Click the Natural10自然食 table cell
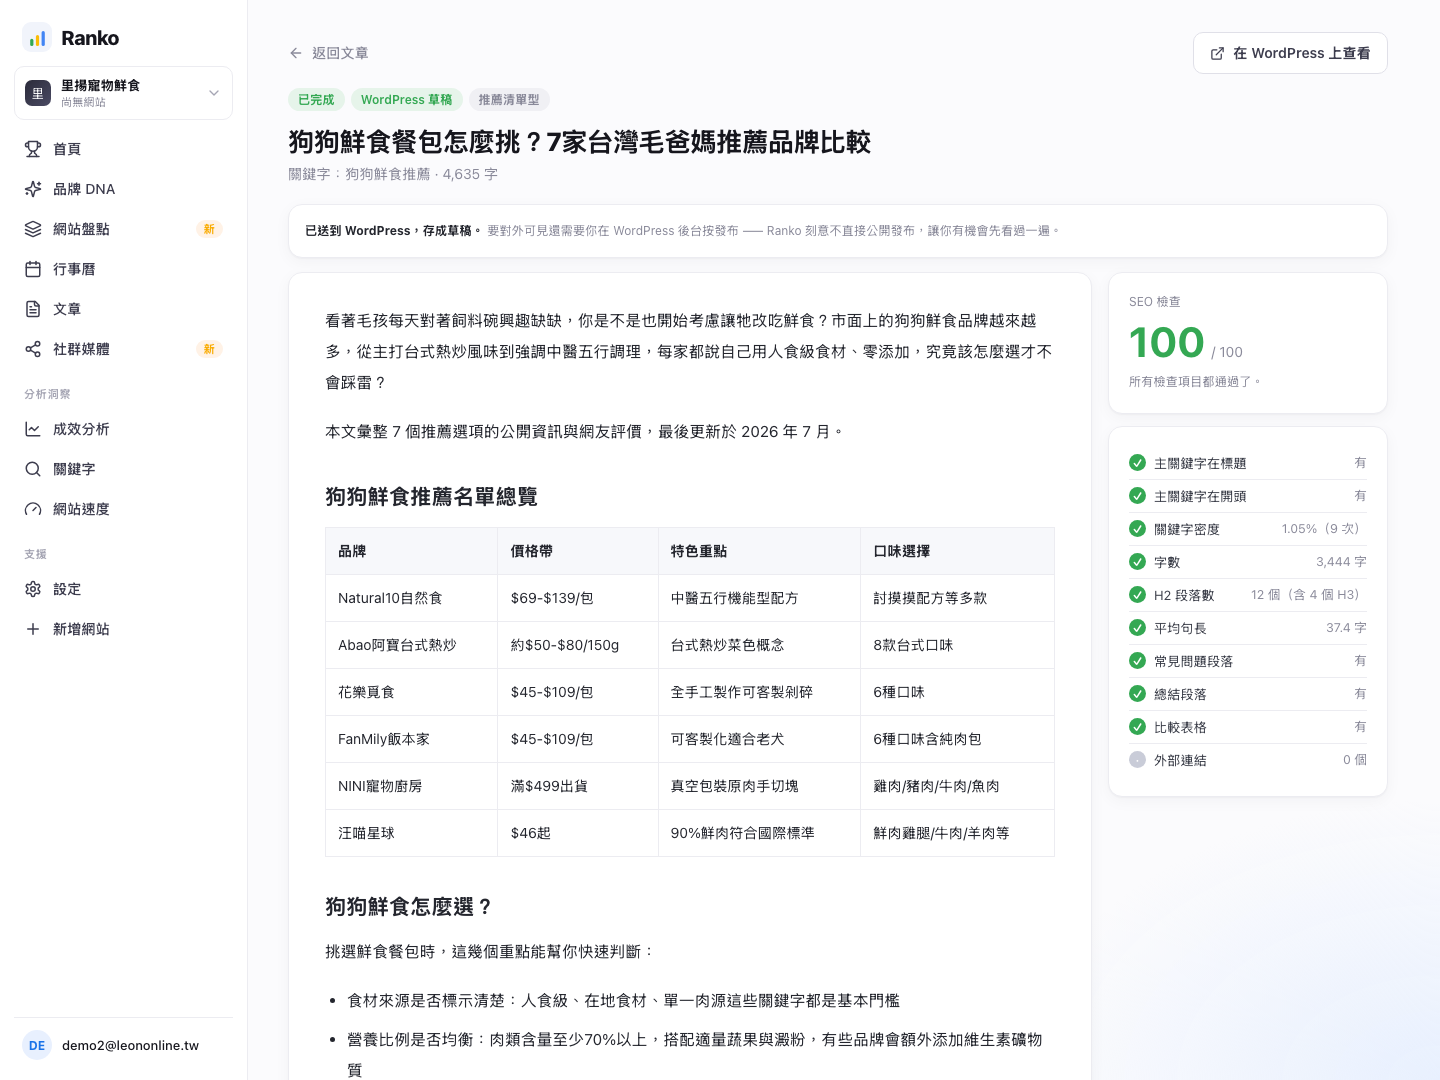Screen dimensions: 1440x1080 (411, 598)
